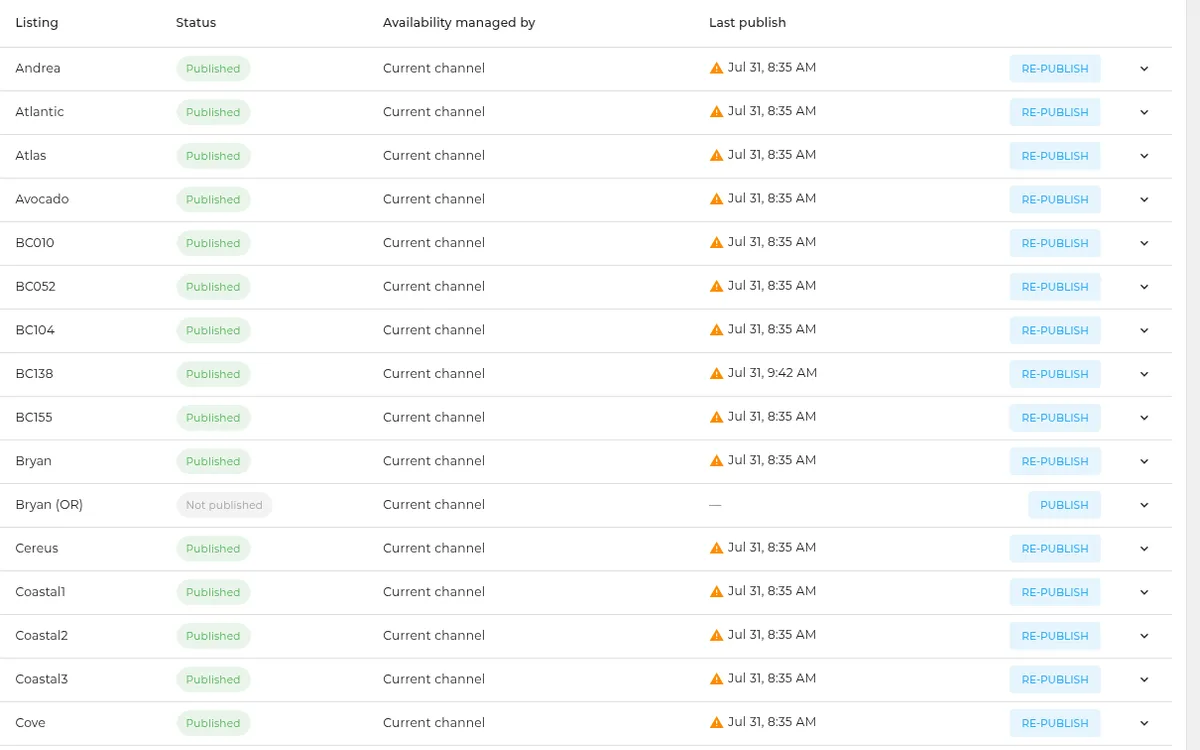This screenshot has height=750, width=1200.
Task: Expand the Andrea listing row chevron
Action: [x=1144, y=69]
